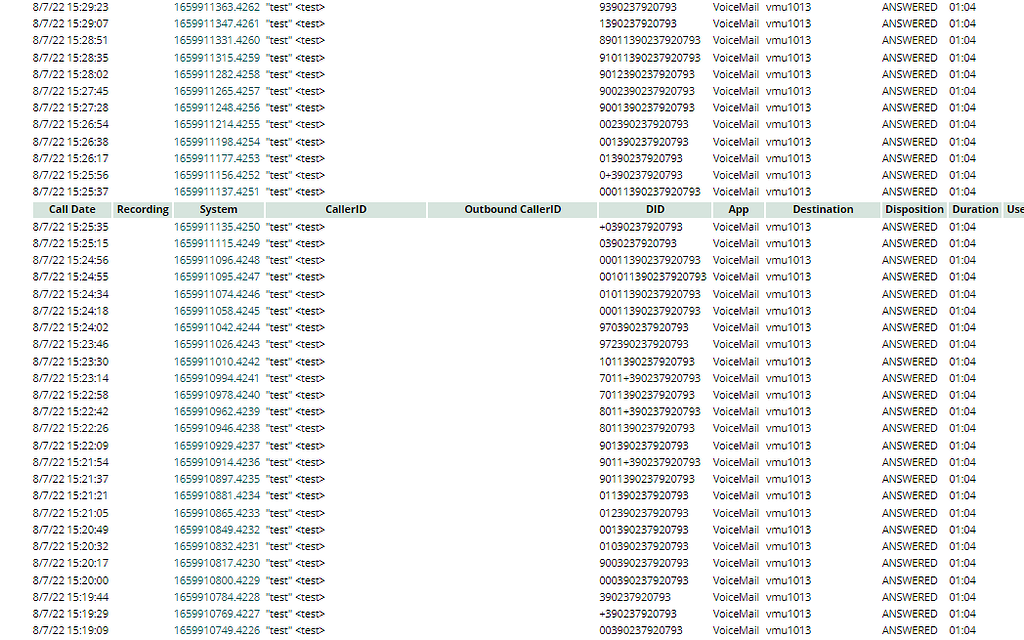1024x640 pixels.
Task: Sort records by the Call Date column
Action: point(71,209)
